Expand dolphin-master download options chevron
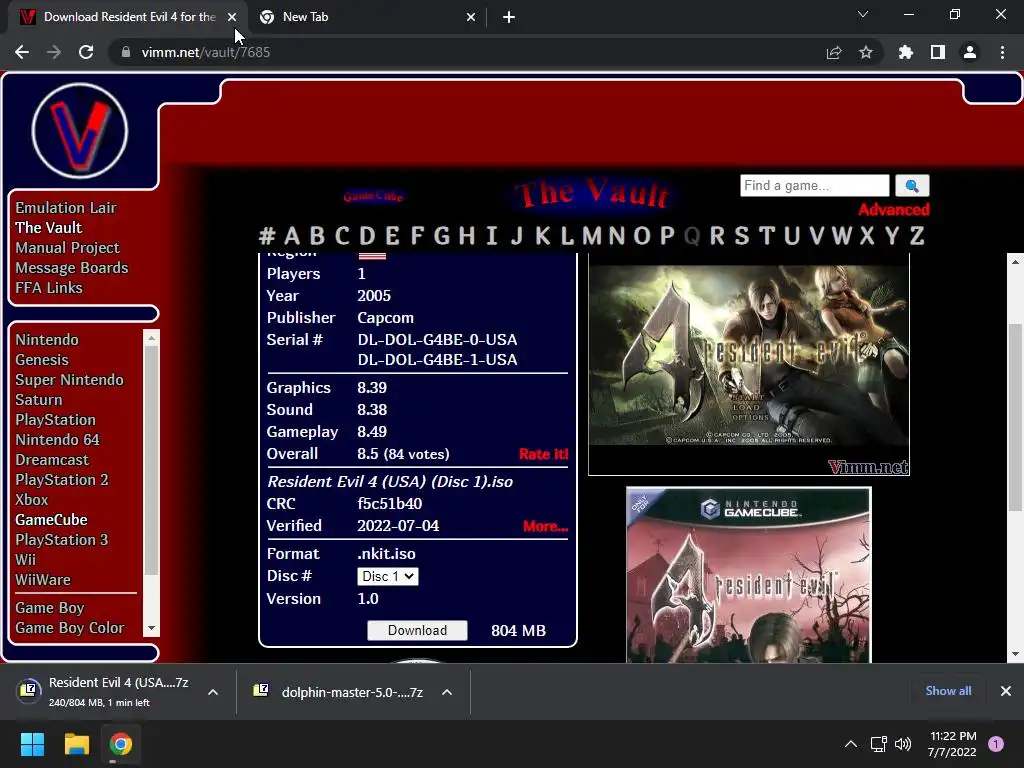The height and width of the screenshot is (768, 1024). click(447, 692)
